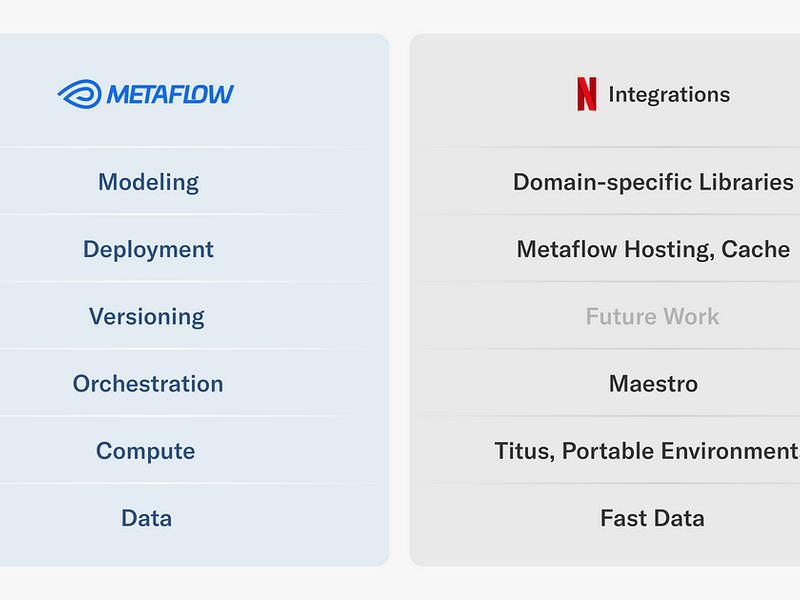This screenshot has height=600, width=800.
Task: Open Domain-specific Libraries entry
Action: pos(653,182)
